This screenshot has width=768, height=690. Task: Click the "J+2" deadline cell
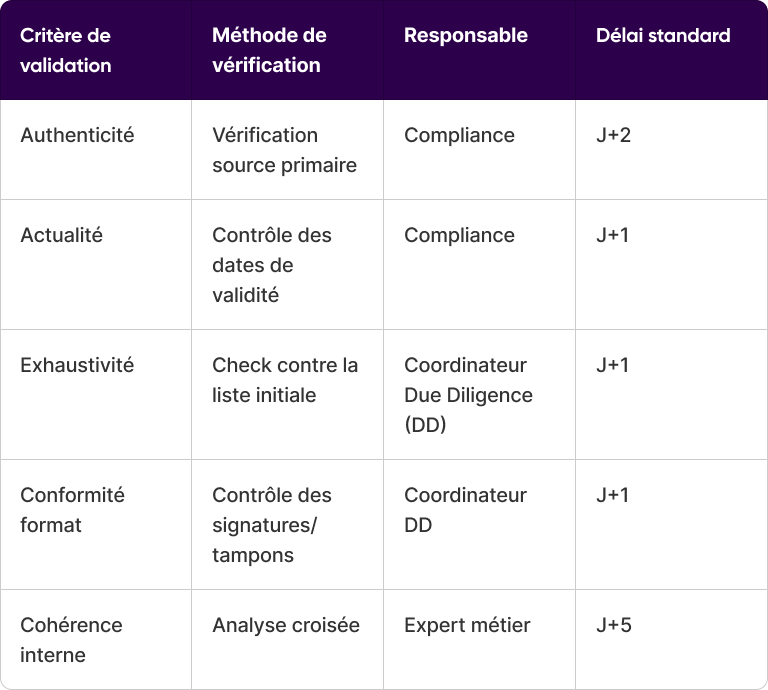click(613, 135)
